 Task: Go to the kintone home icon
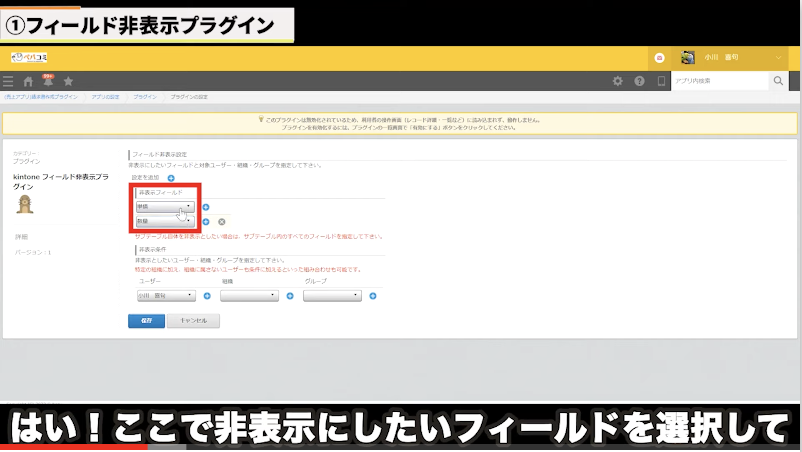(28, 81)
